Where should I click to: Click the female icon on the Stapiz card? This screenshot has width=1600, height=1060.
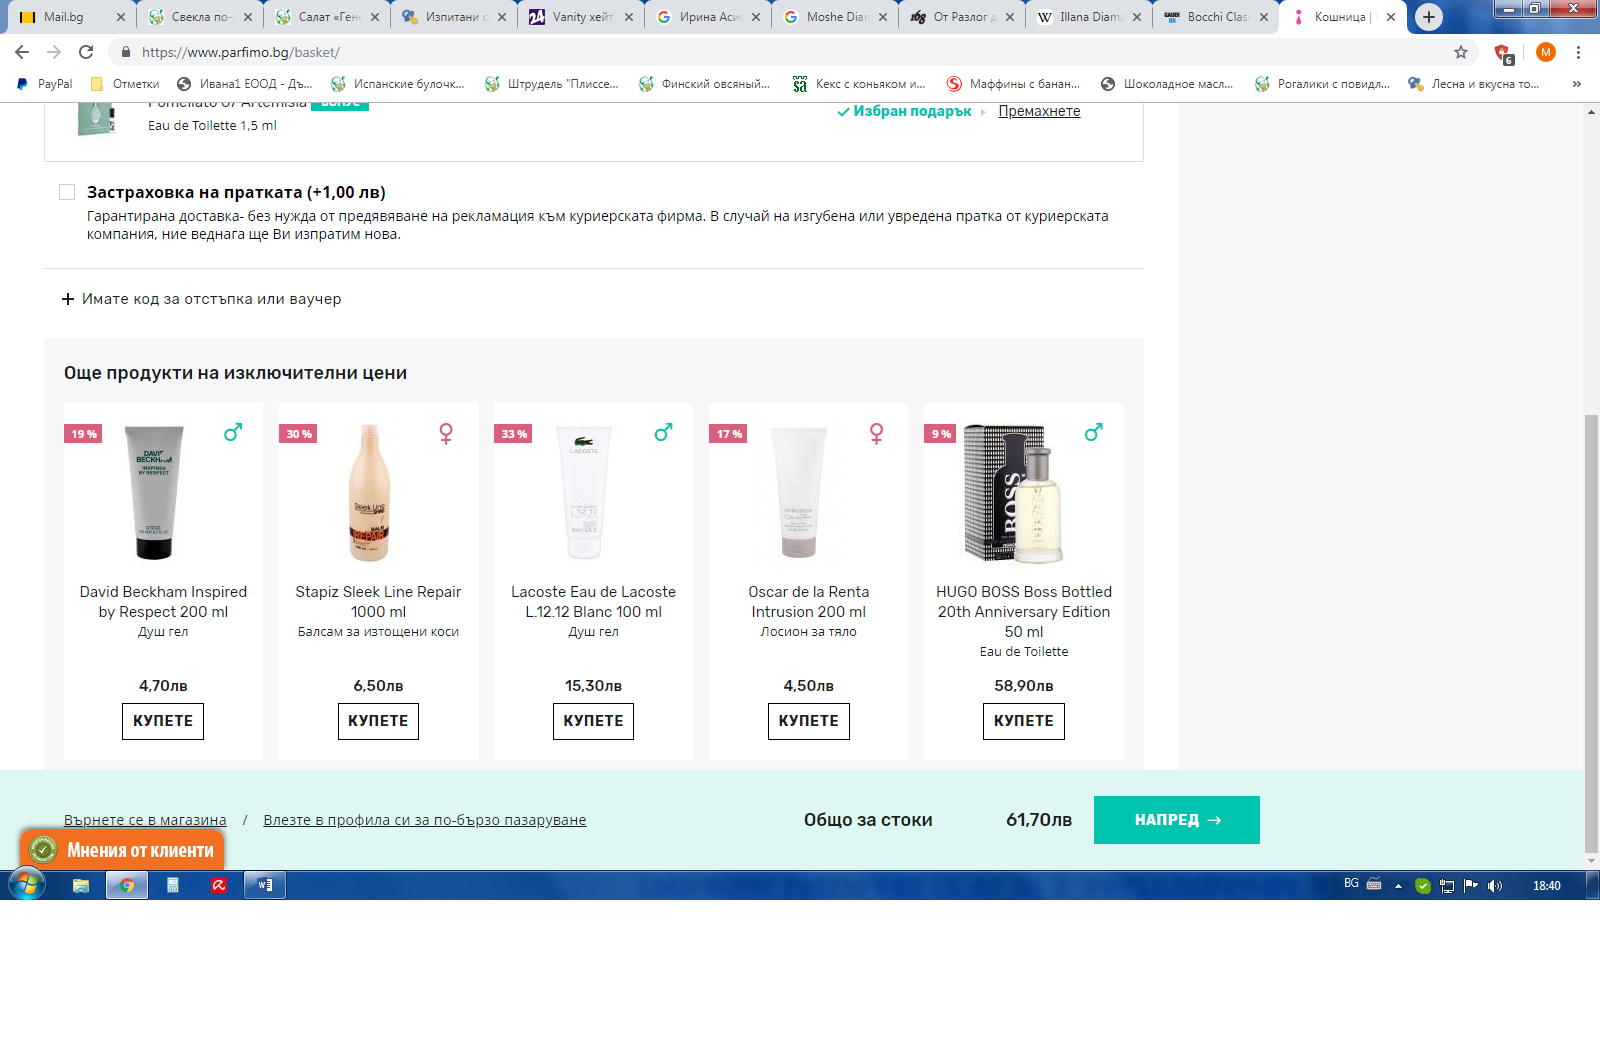click(446, 433)
